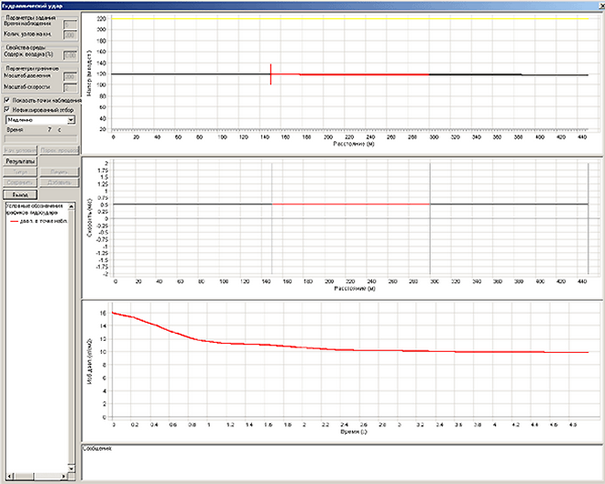The width and height of the screenshot is (605, 484).
Task: Focus the 'Масштаб давления' input field
Action: (x=70, y=76)
